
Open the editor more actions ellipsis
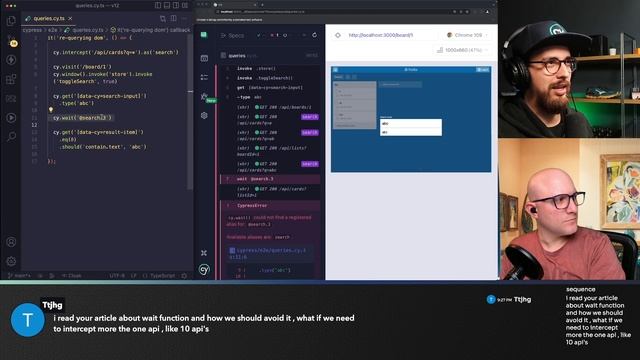184,18
